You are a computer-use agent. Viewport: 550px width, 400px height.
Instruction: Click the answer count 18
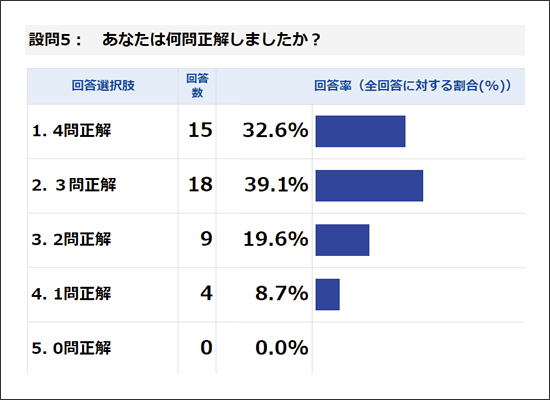[x=200, y=185]
